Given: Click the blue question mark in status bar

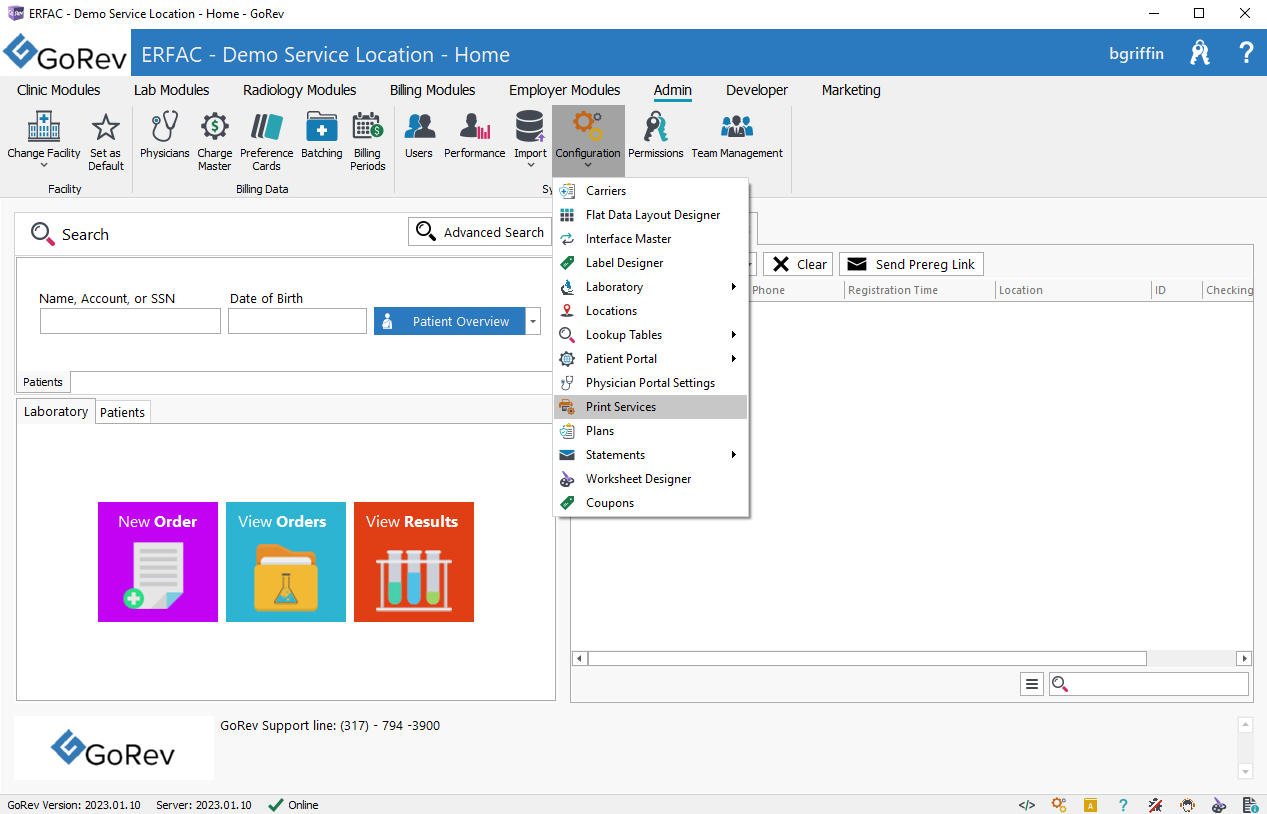Looking at the screenshot, I should (x=1123, y=805).
